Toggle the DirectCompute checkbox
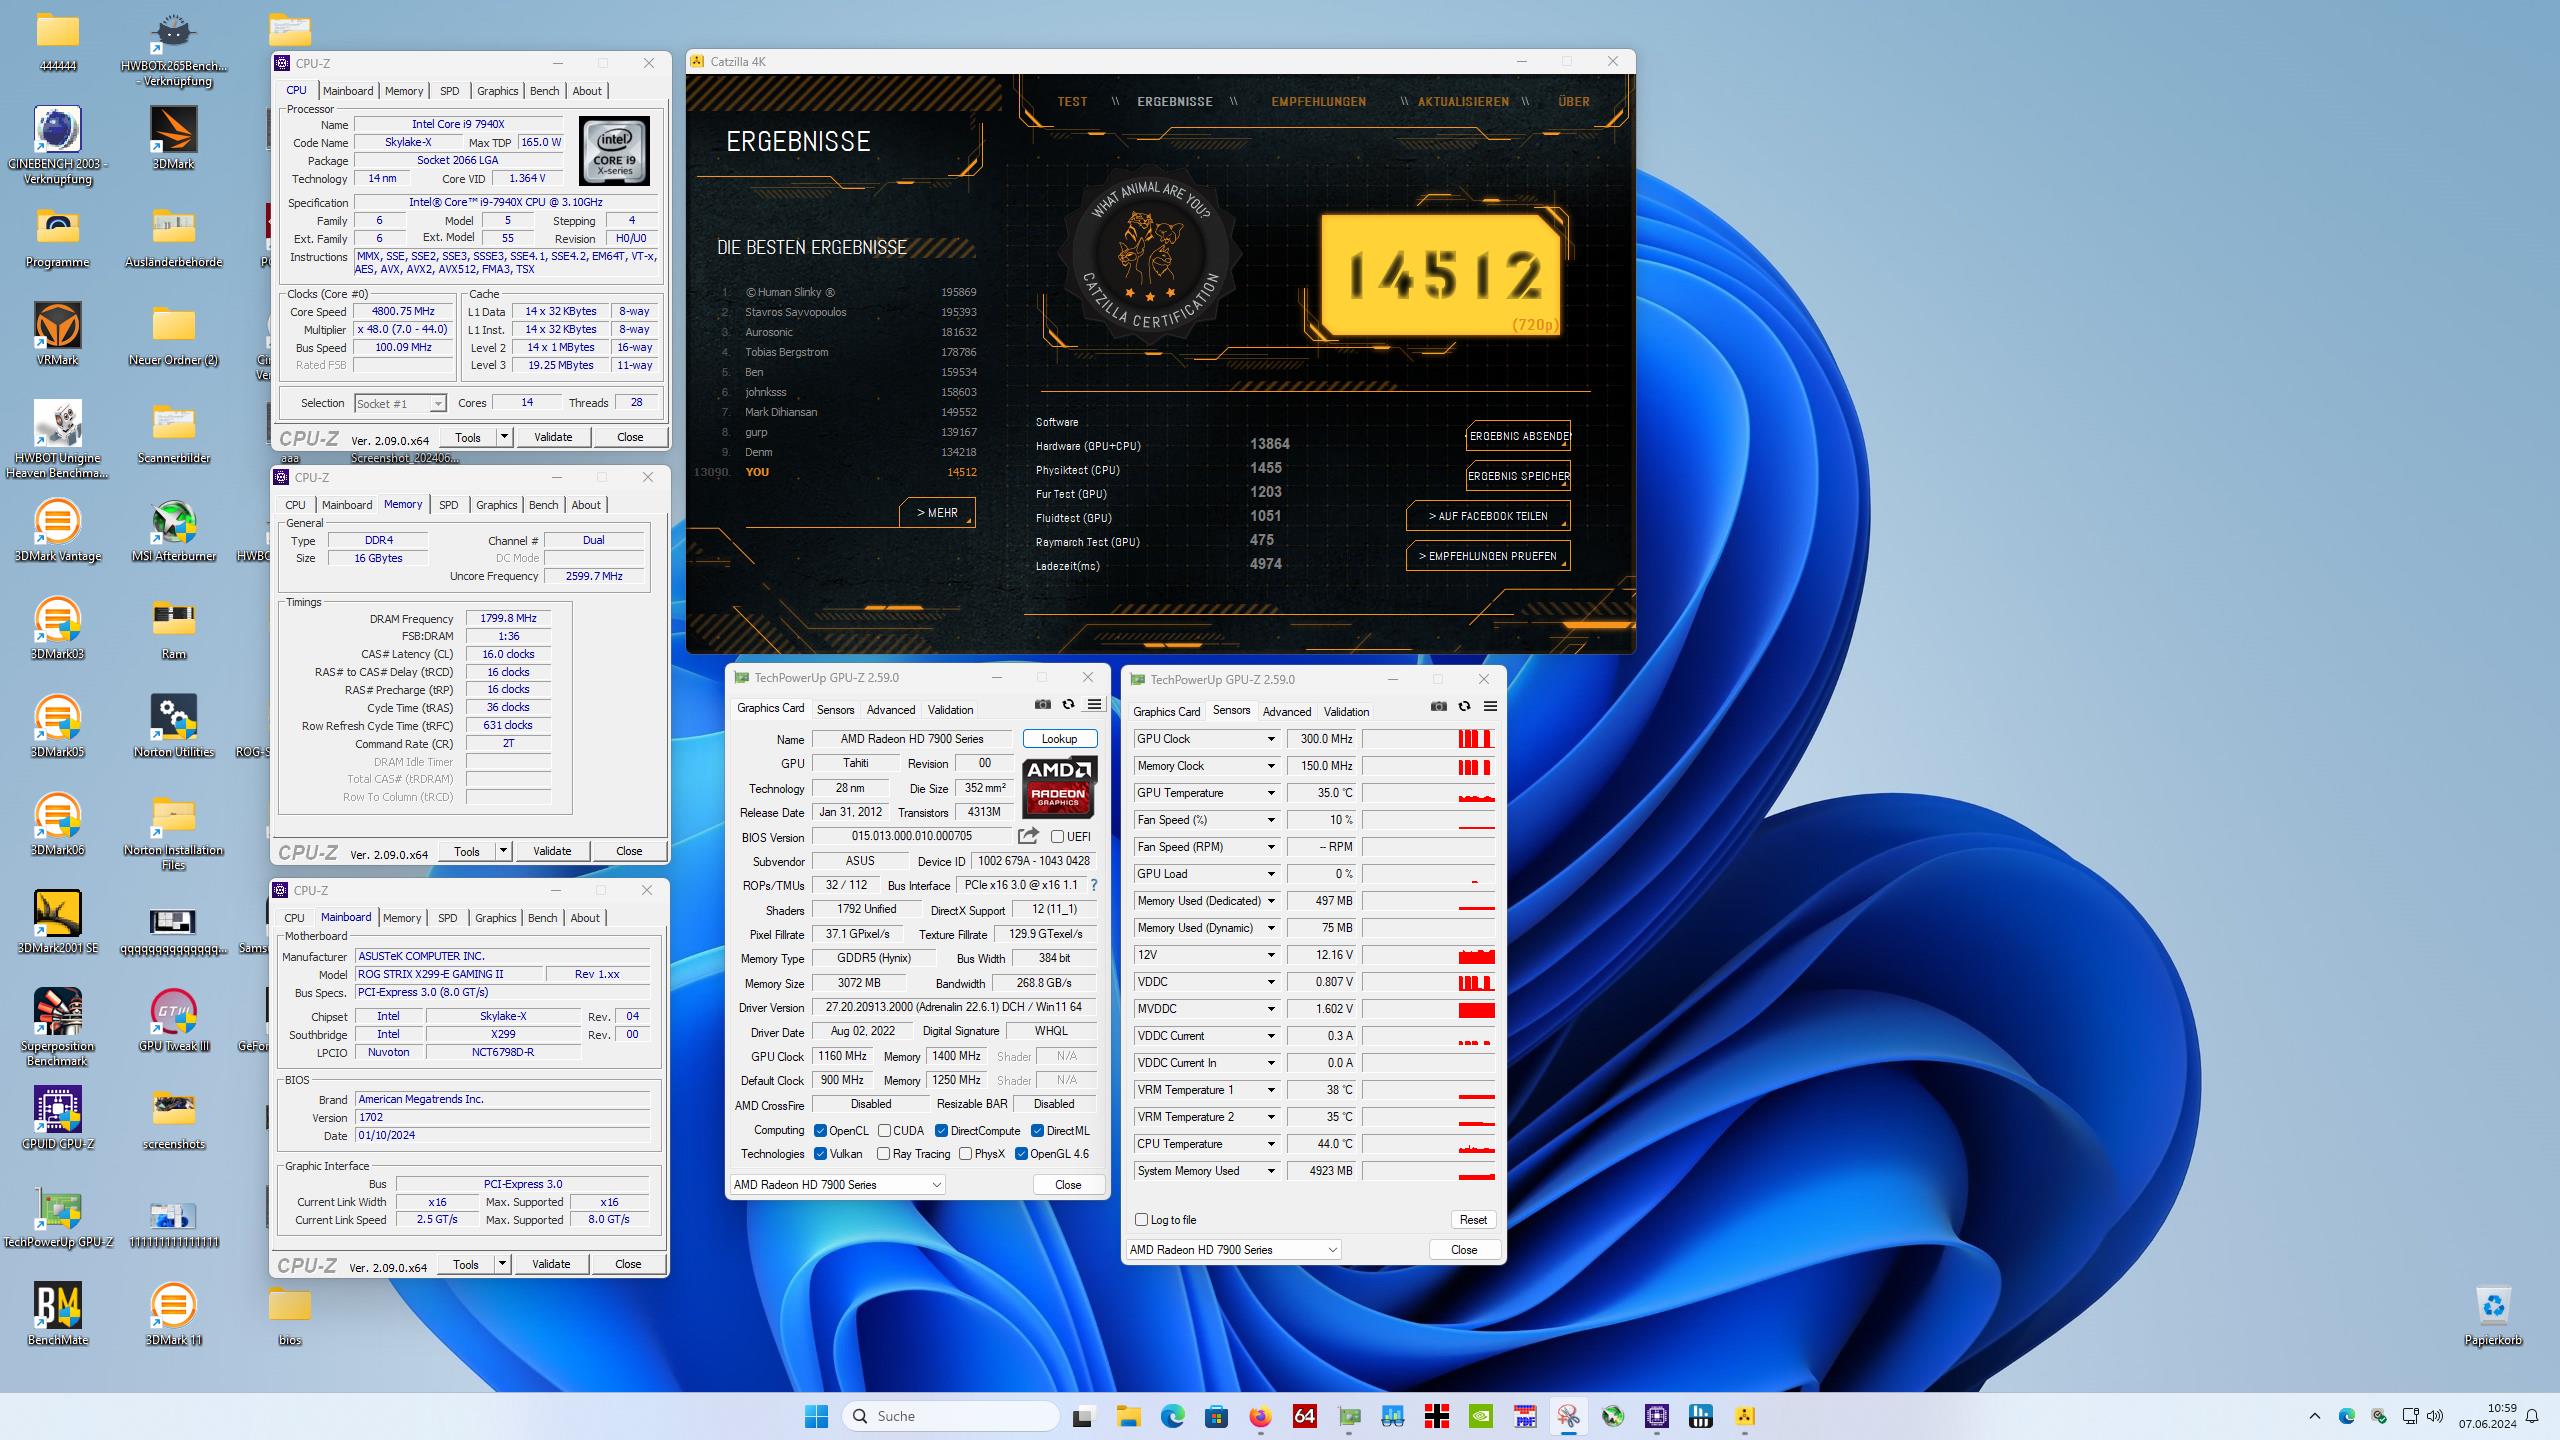Image resolution: width=2560 pixels, height=1440 pixels. (941, 1131)
